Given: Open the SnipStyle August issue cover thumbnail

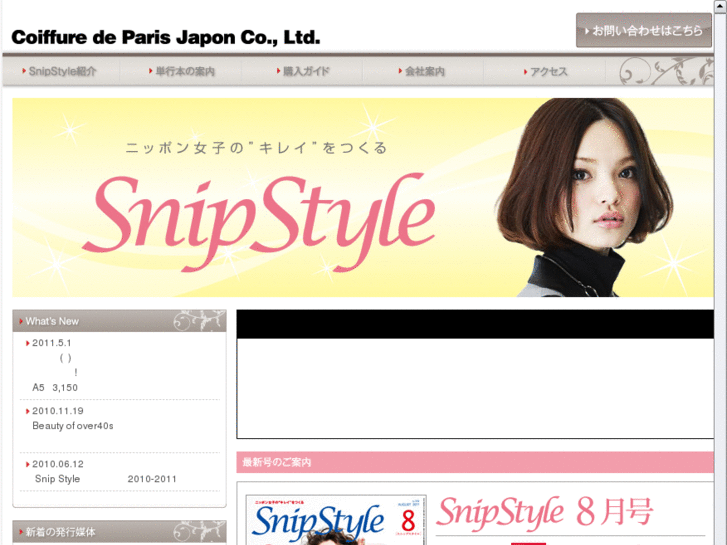Looking at the screenshot, I should click(336, 520).
